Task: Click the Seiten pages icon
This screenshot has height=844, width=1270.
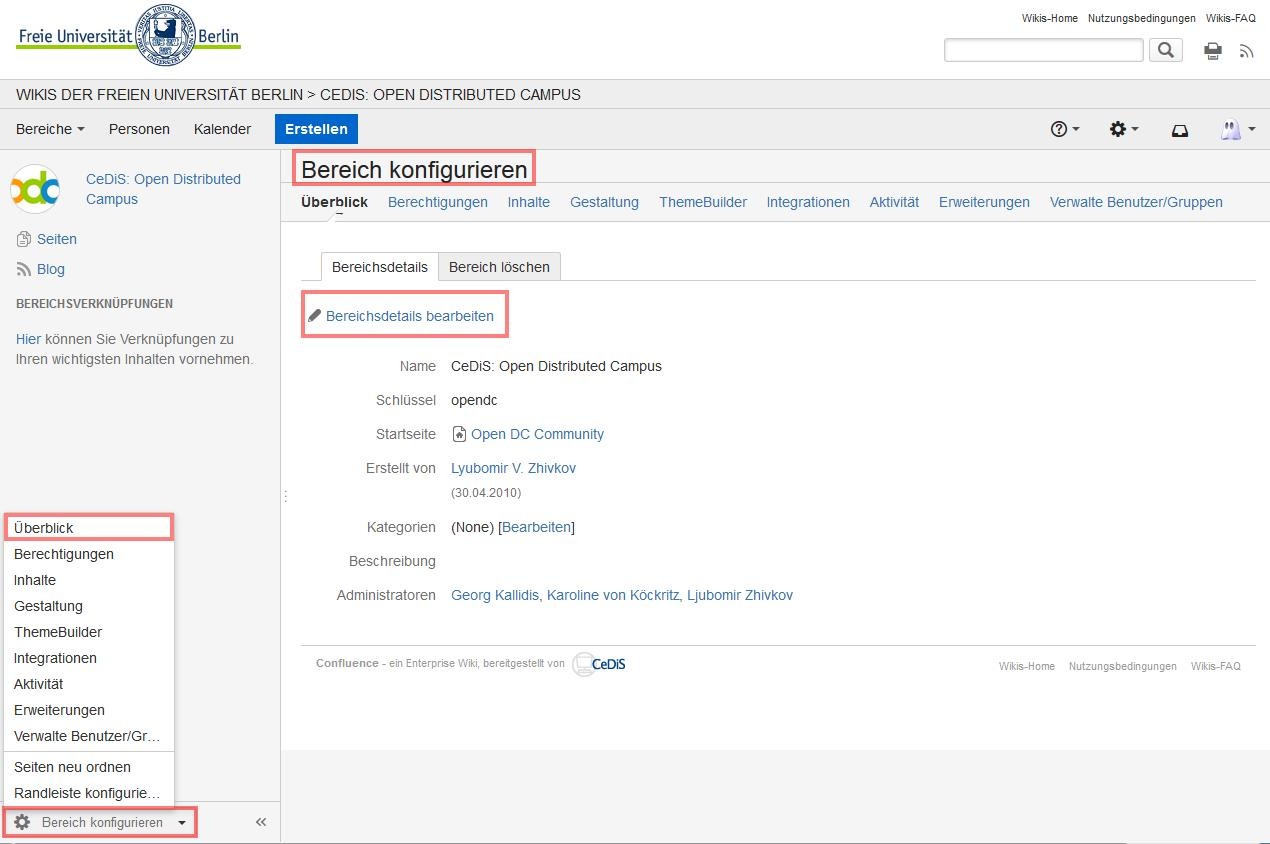Action: [x=24, y=239]
